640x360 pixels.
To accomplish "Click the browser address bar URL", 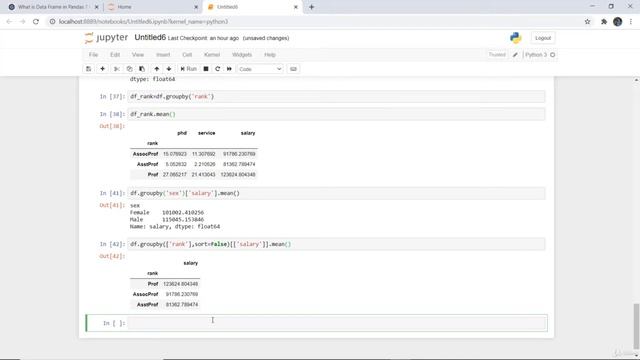I will coord(143,22).
